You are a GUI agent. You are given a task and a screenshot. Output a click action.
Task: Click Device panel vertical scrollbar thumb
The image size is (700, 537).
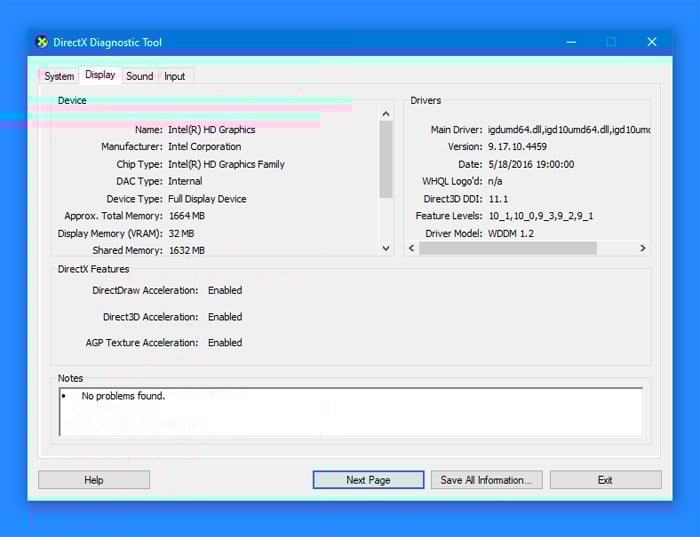click(x=386, y=159)
